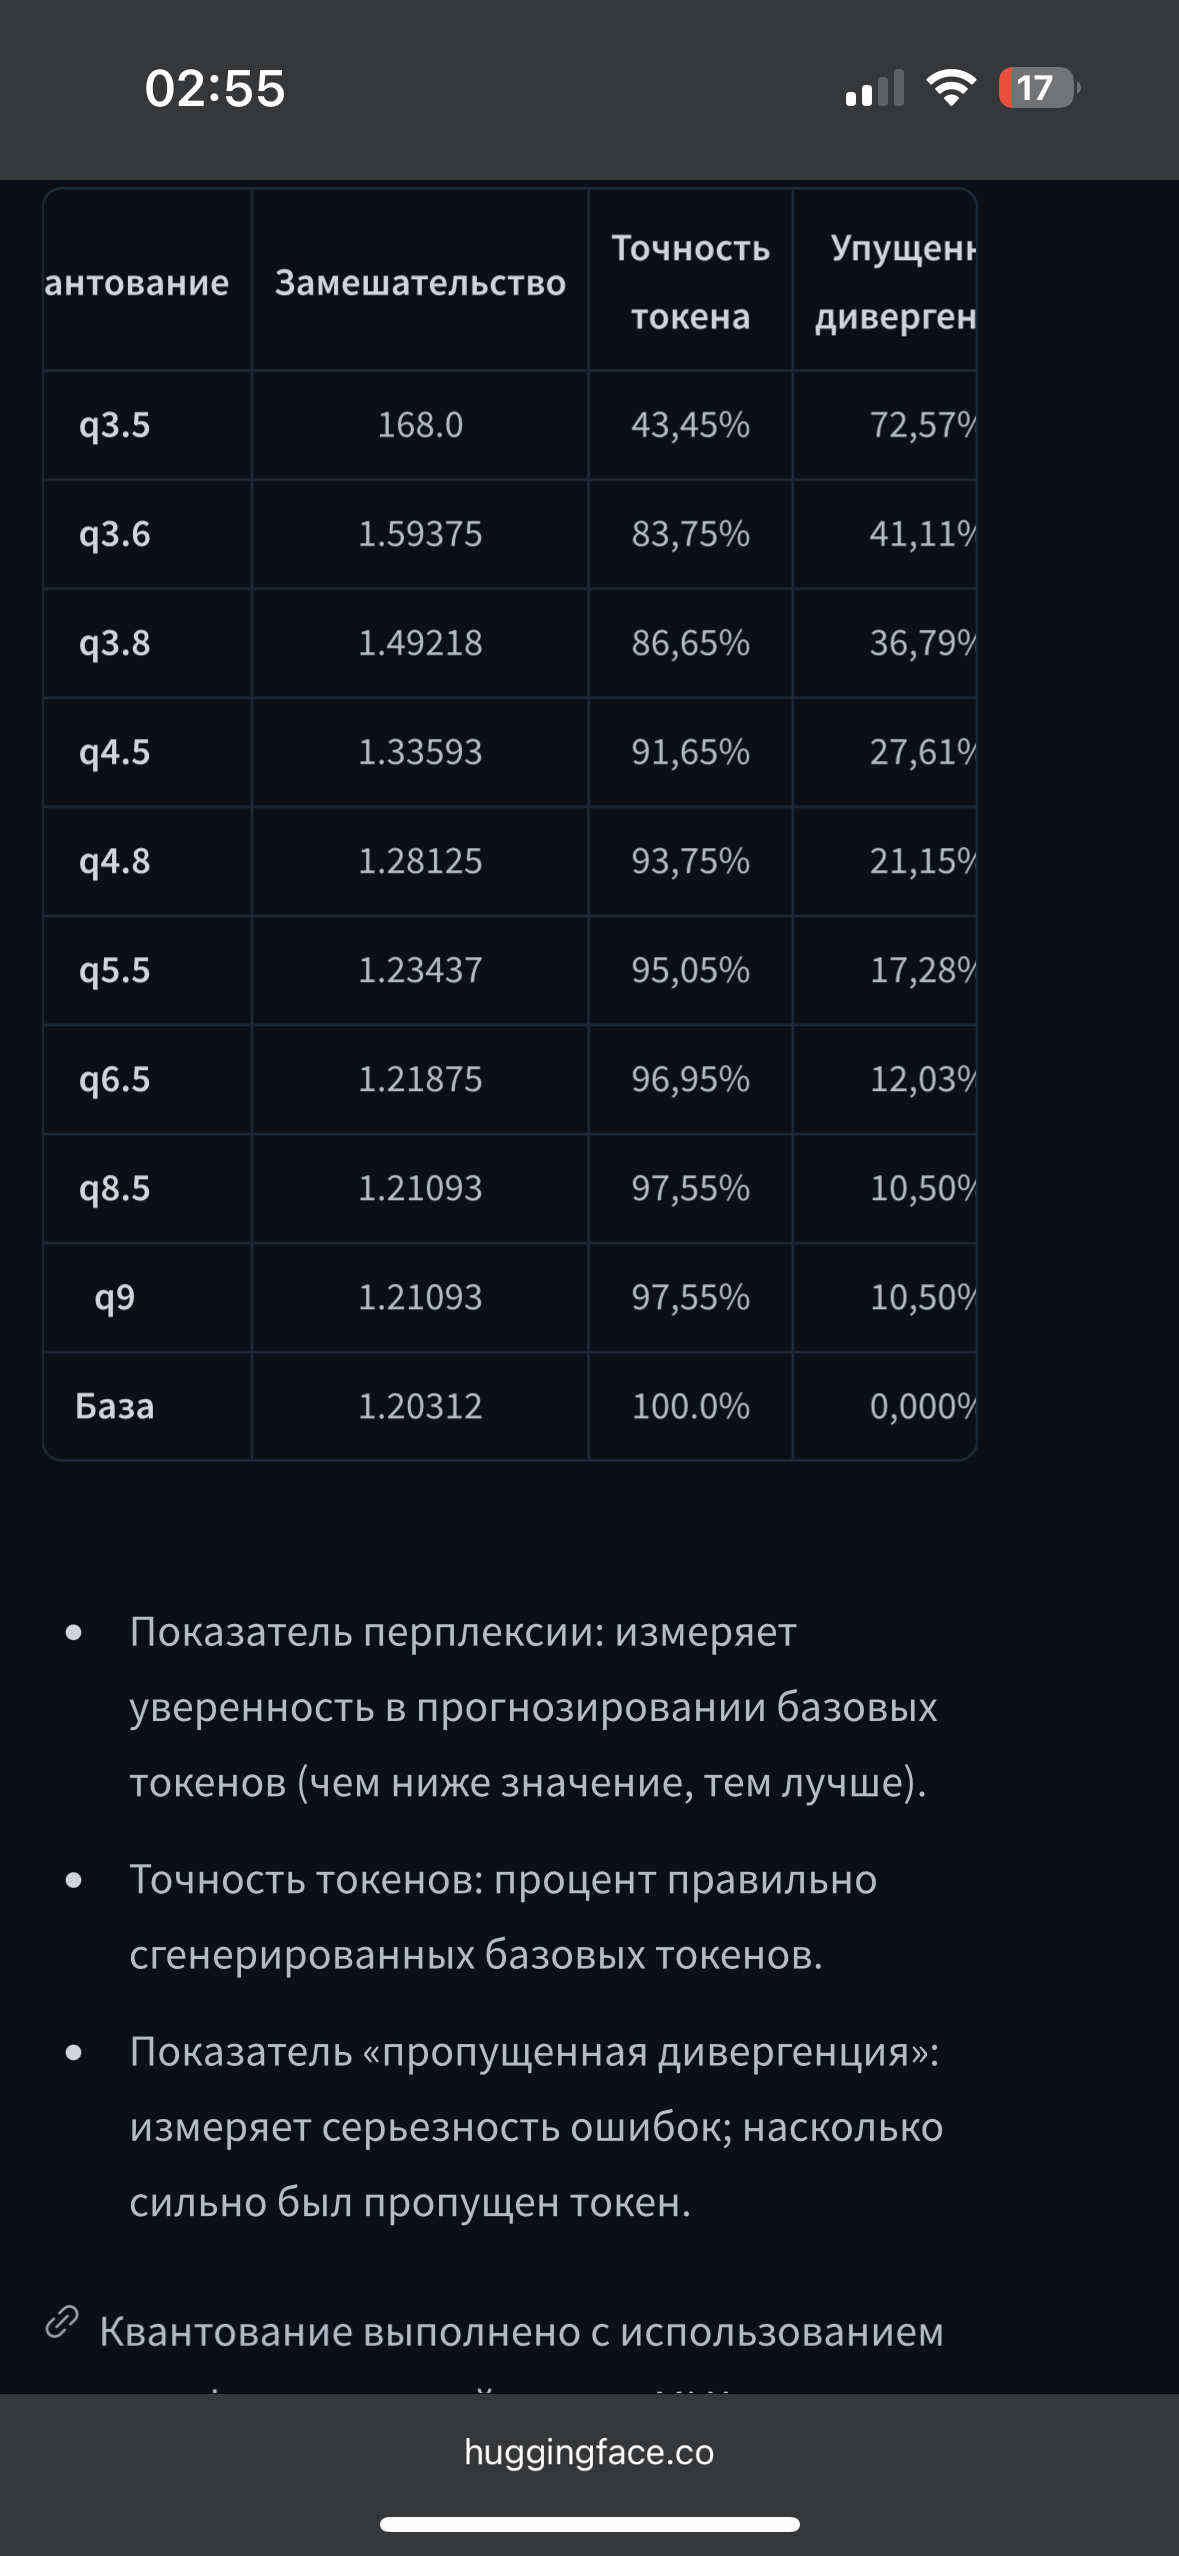The height and width of the screenshot is (2556, 1179).
Task: Tap the battery indicator showing 17
Action: pos(1038,88)
